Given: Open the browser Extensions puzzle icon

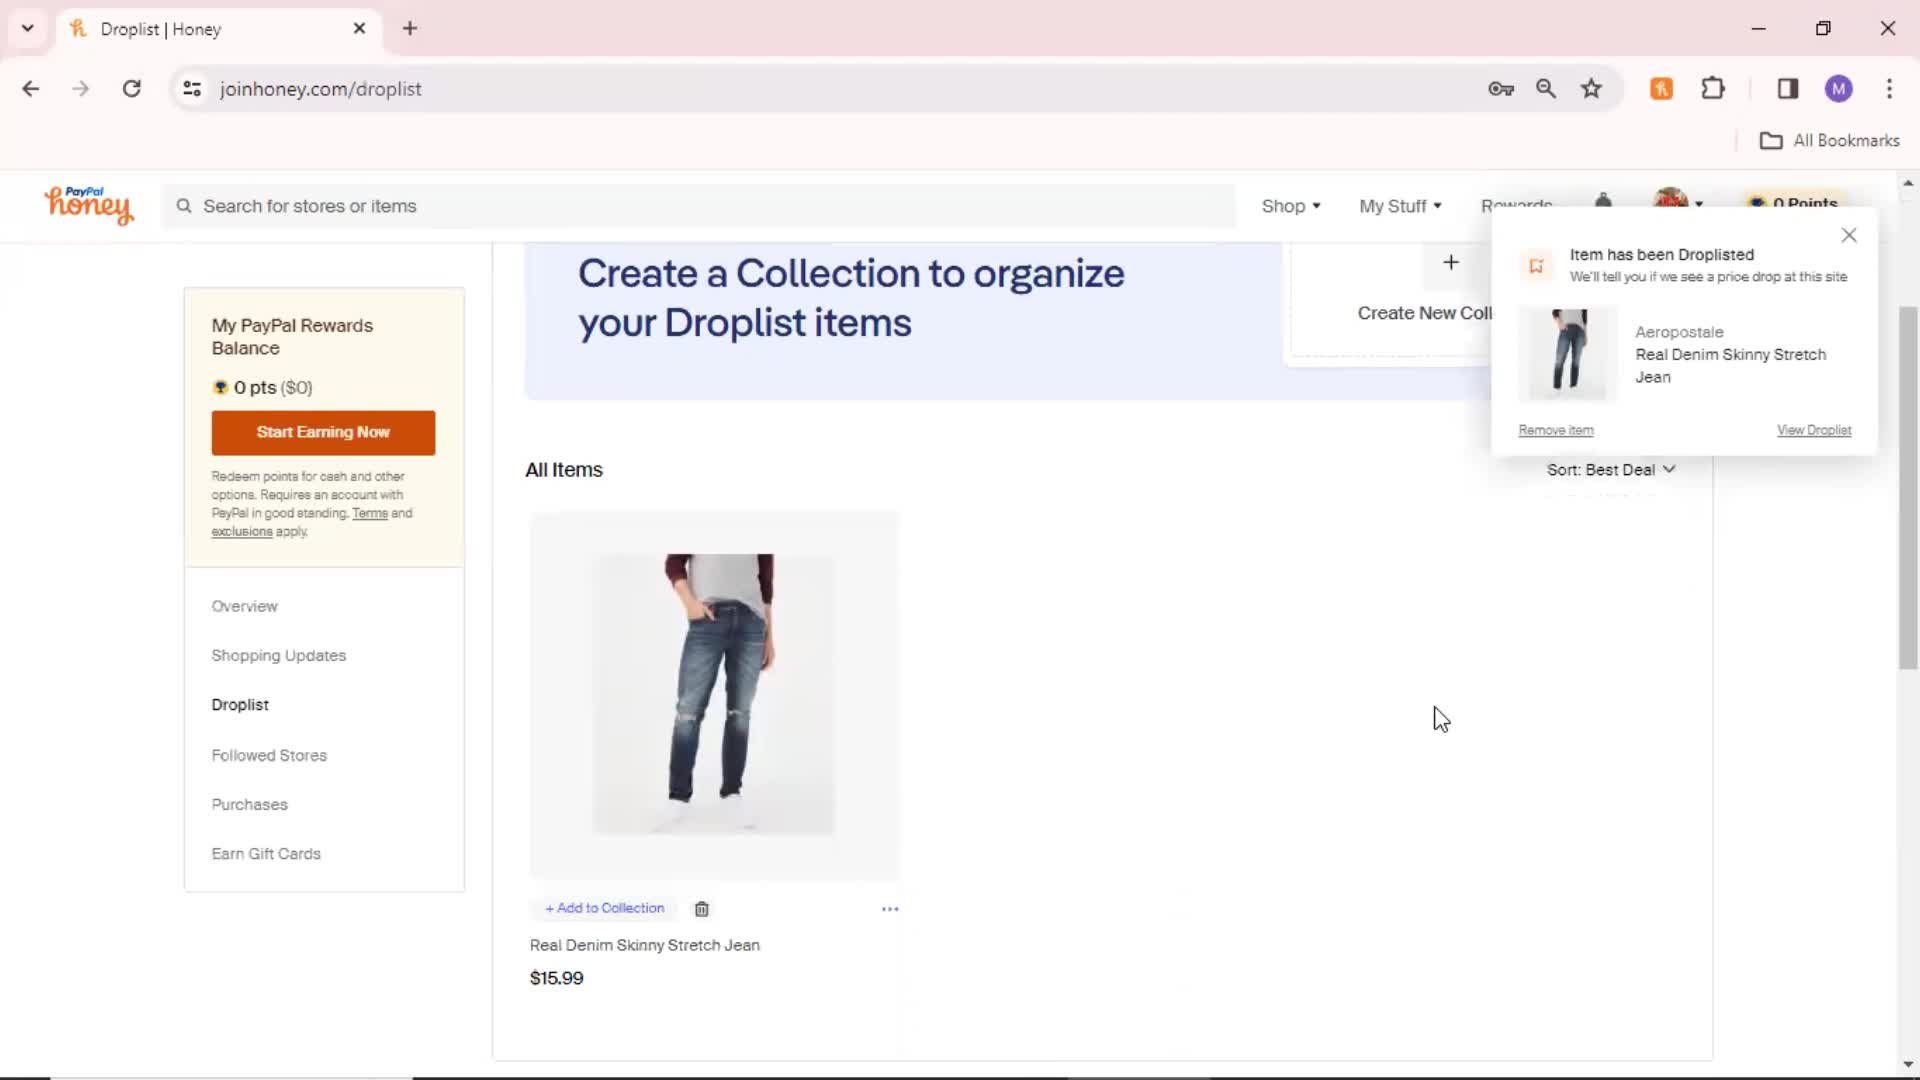Looking at the screenshot, I should click(x=1713, y=89).
